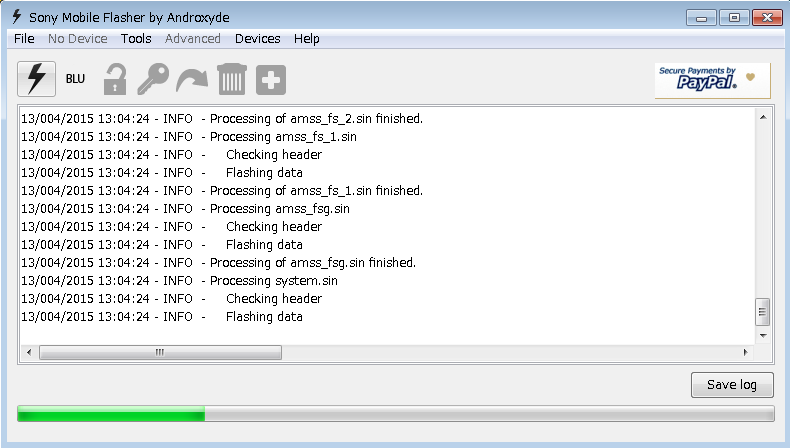This screenshot has width=790, height=448.
Task: Maximize the Sony Mobile Flasher window
Action: click(x=734, y=18)
